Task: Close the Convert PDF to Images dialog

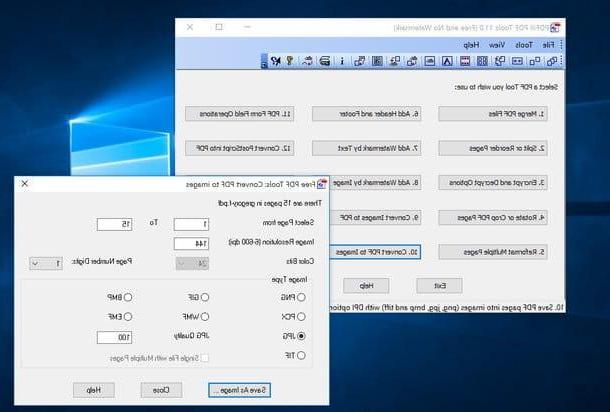Action: [25, 184]
